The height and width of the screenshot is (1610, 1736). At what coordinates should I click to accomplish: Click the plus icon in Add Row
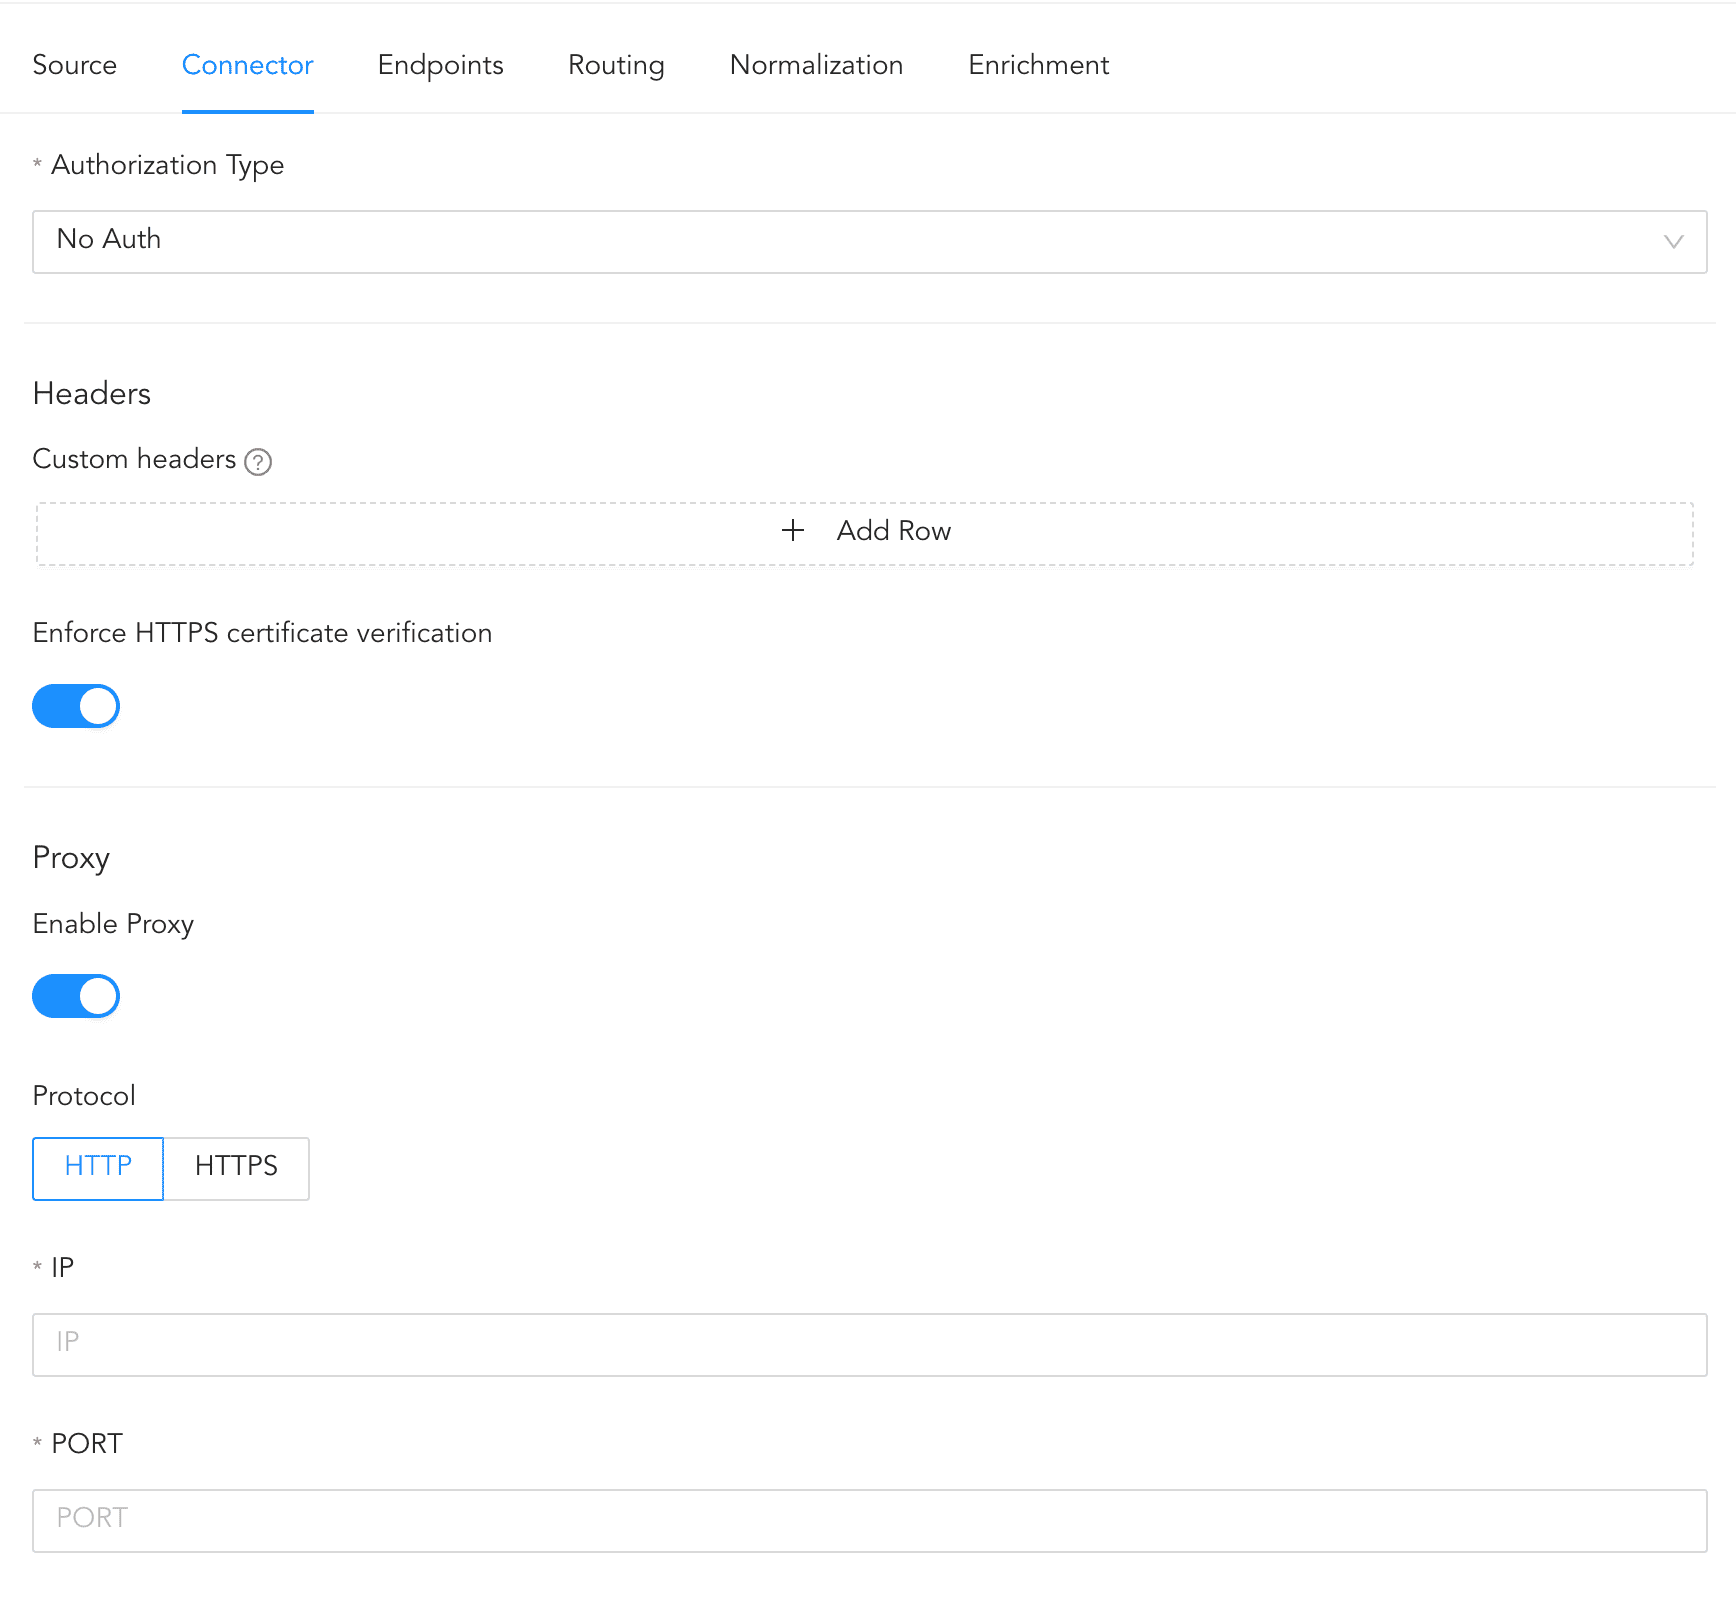tap(793, 531)
